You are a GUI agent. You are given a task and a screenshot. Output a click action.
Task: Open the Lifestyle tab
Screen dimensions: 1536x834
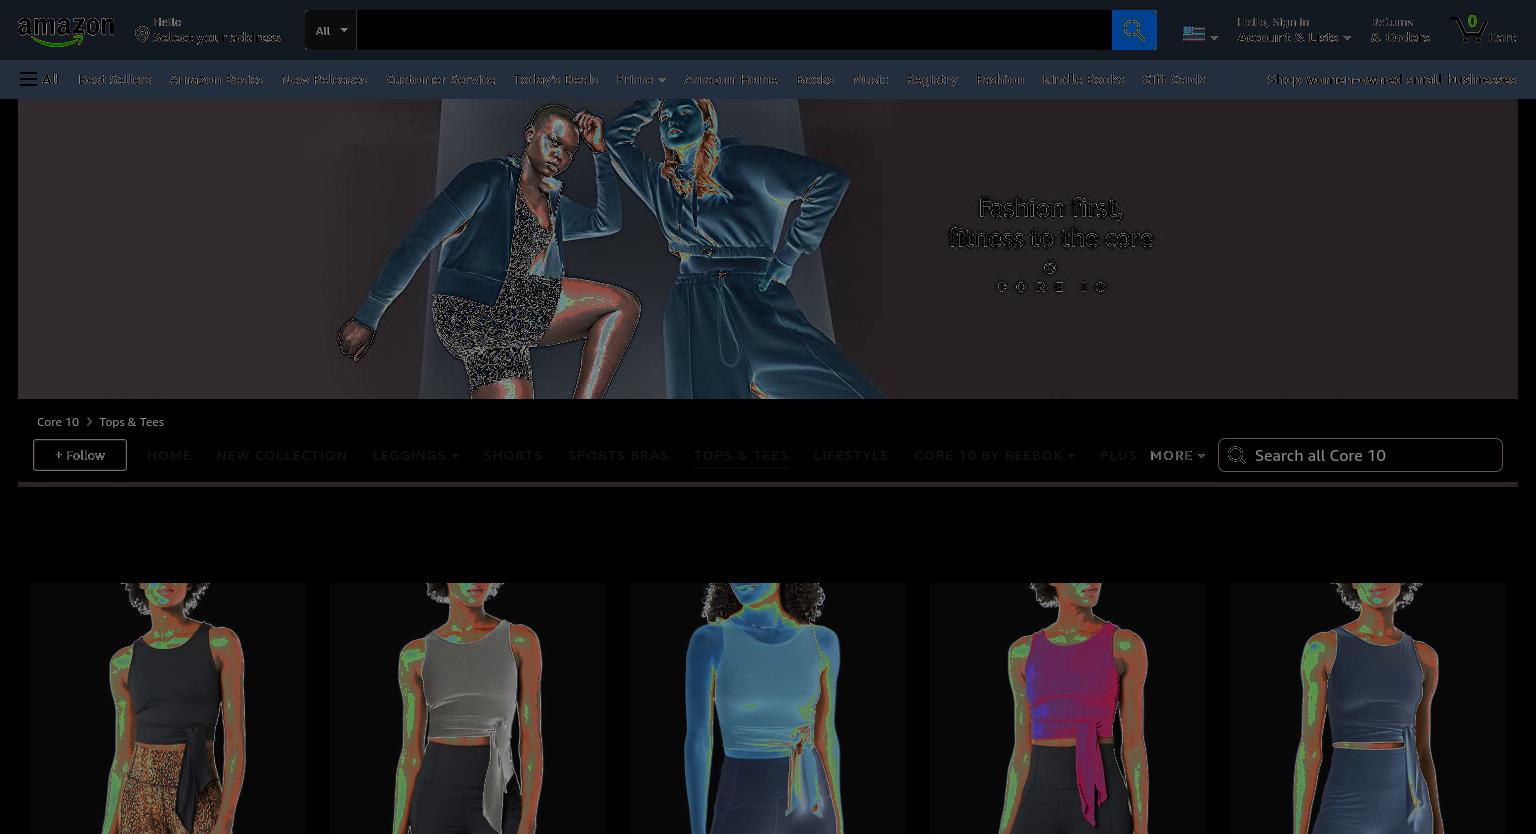[850, 455]
